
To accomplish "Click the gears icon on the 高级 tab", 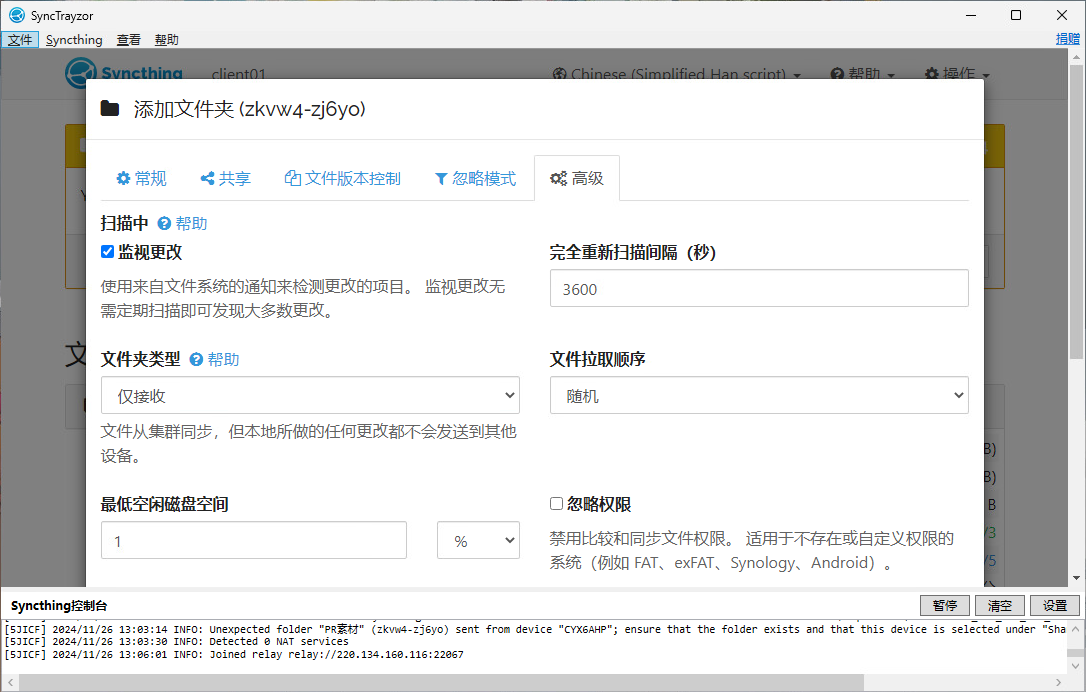I will click(x=558, y=178).
